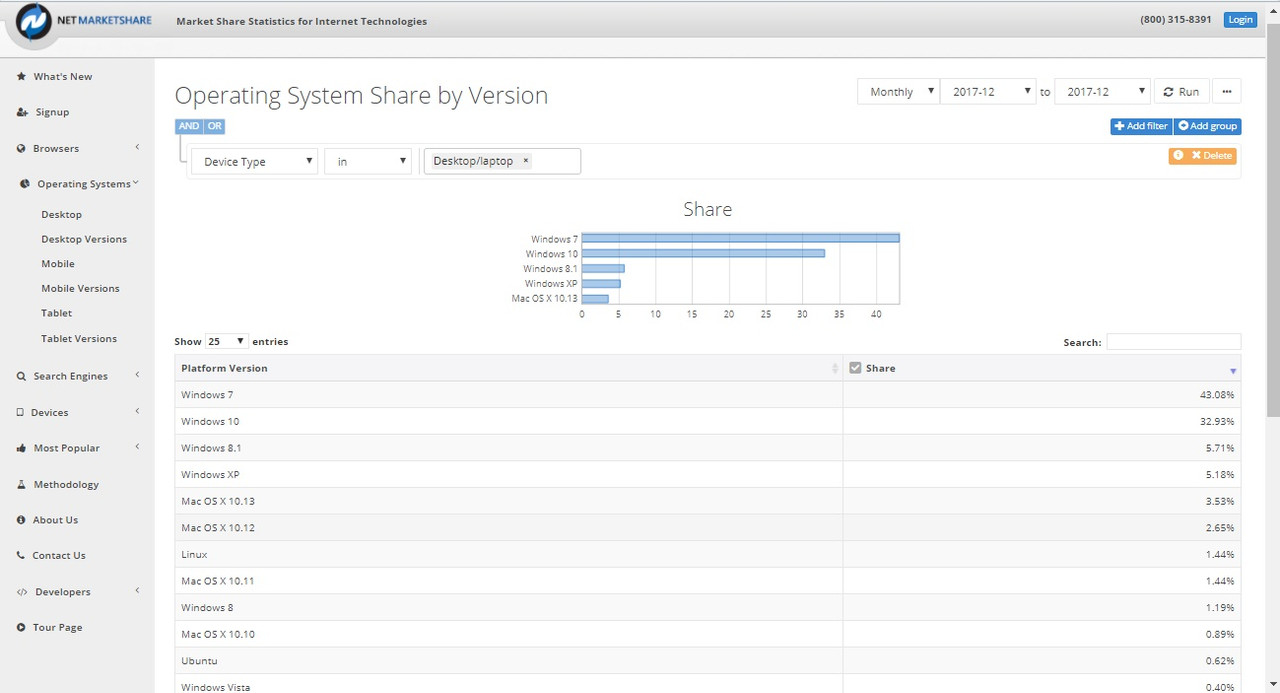Click the globe icon beside Browsers

pyautogui.click(x=22, y=148)
